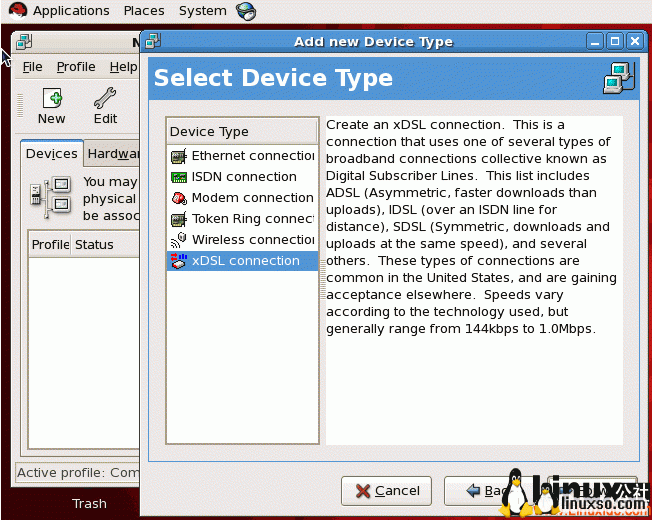The width and height of the screenshot is (652, 520).
Task: Choose Ethernet connection in the list
Action: pos(242,156)
